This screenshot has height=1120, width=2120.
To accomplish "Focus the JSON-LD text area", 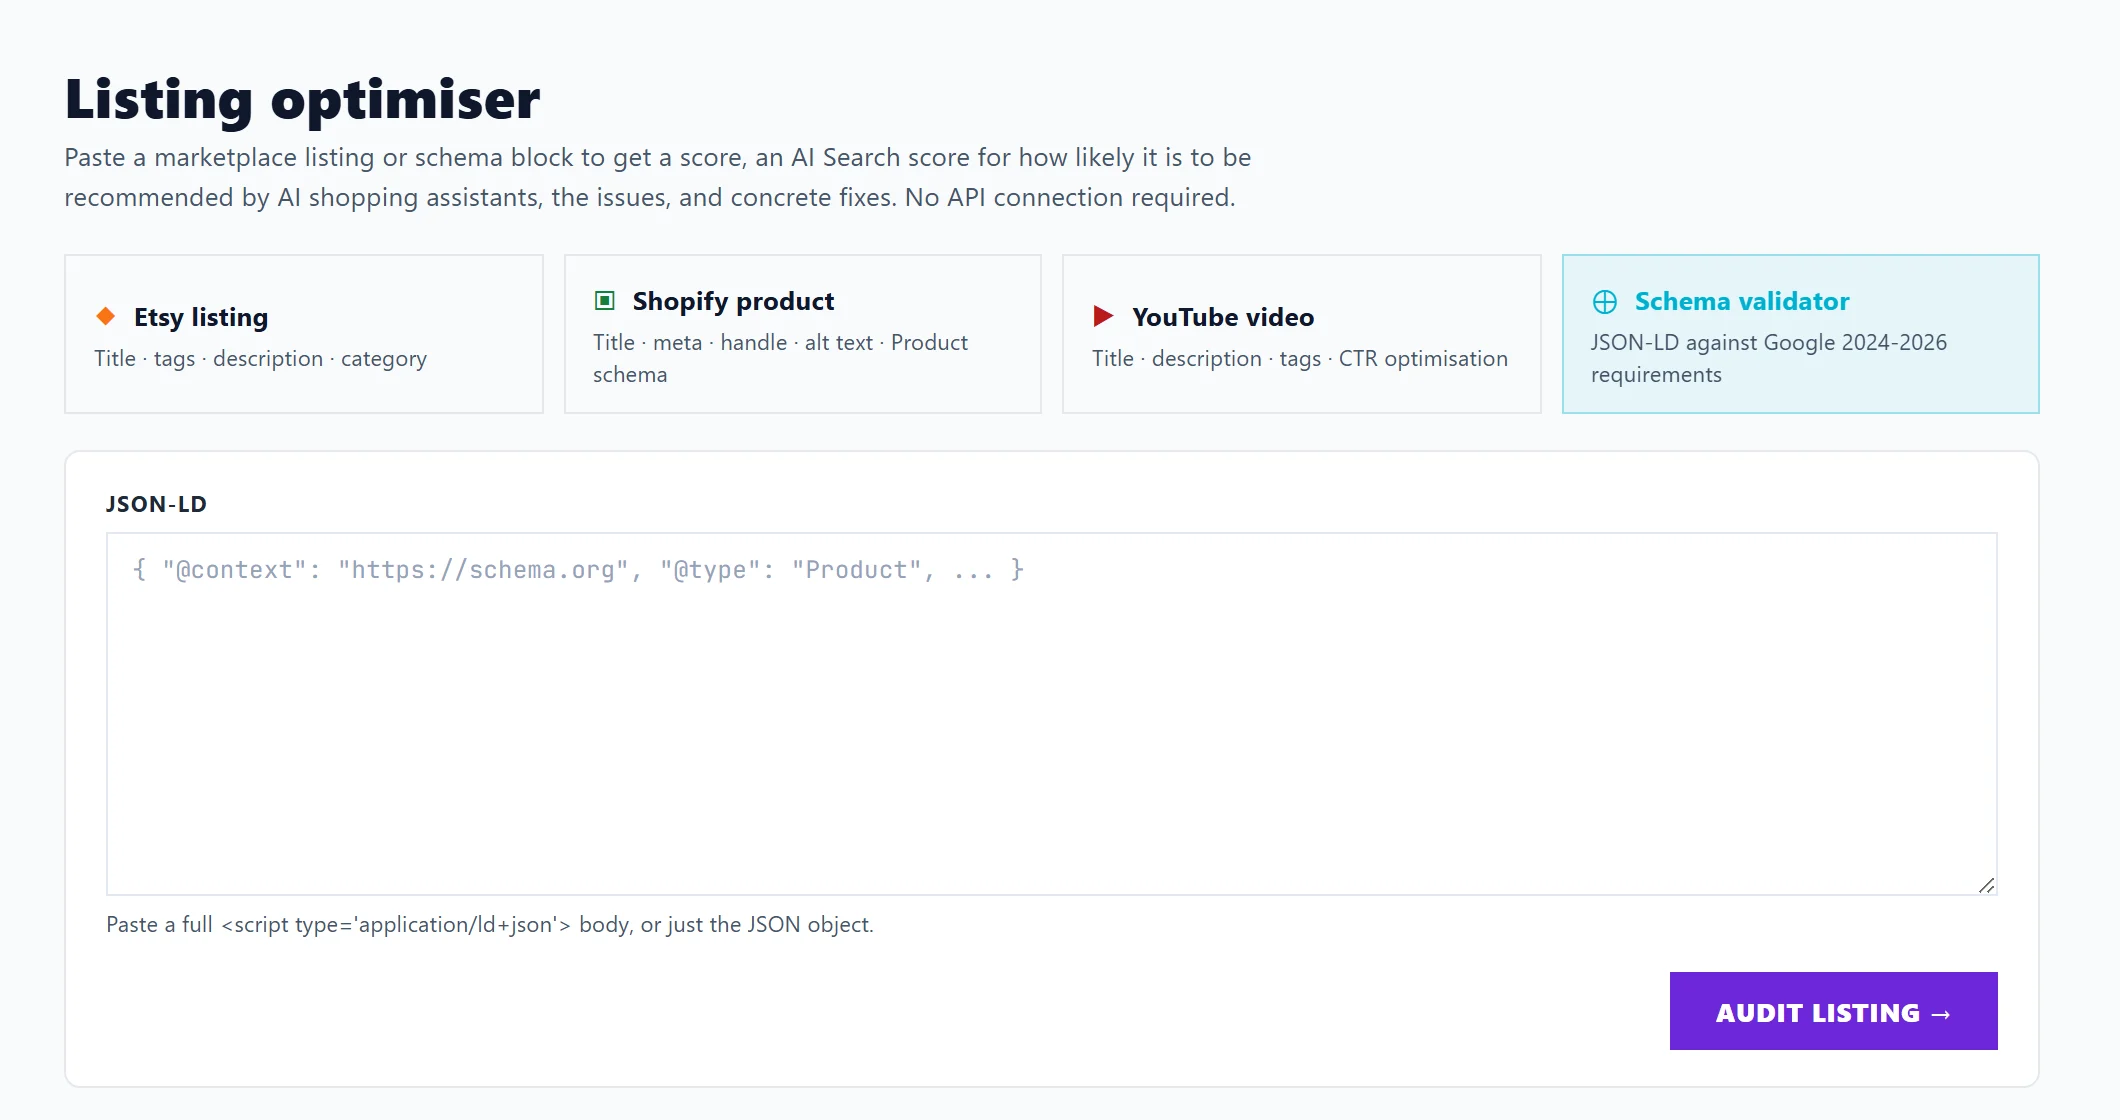I will tap(1052, 713).
